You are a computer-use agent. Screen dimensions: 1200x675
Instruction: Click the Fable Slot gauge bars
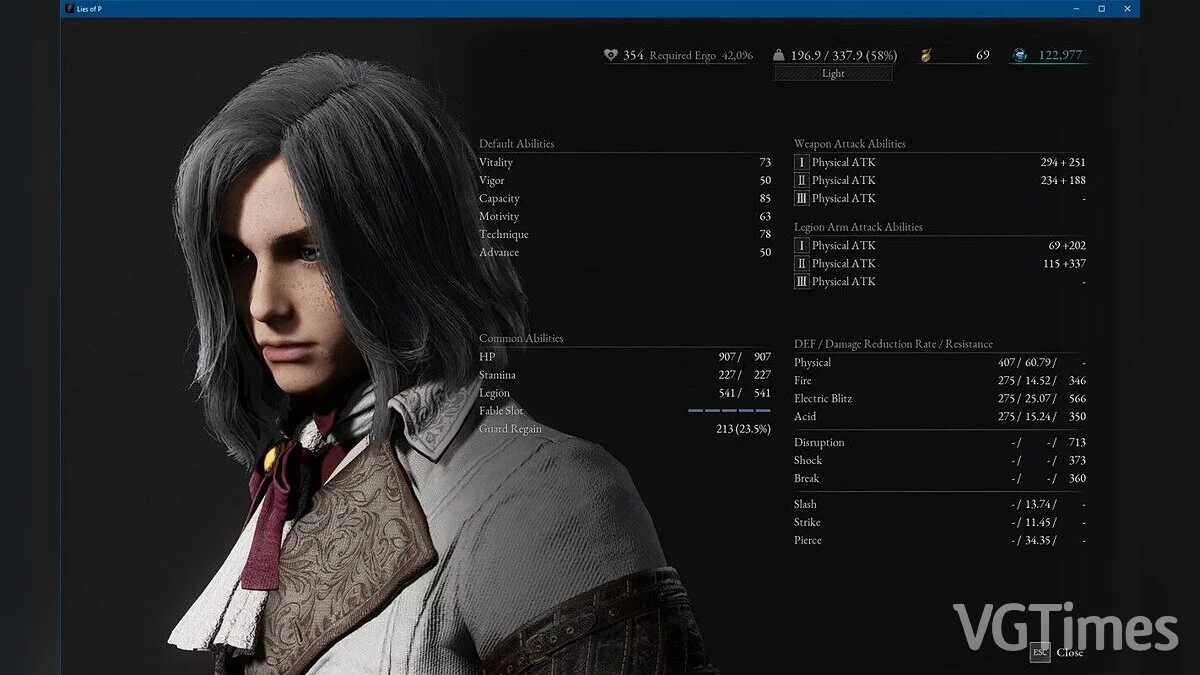pyautogui.click(x=728, y=411)
